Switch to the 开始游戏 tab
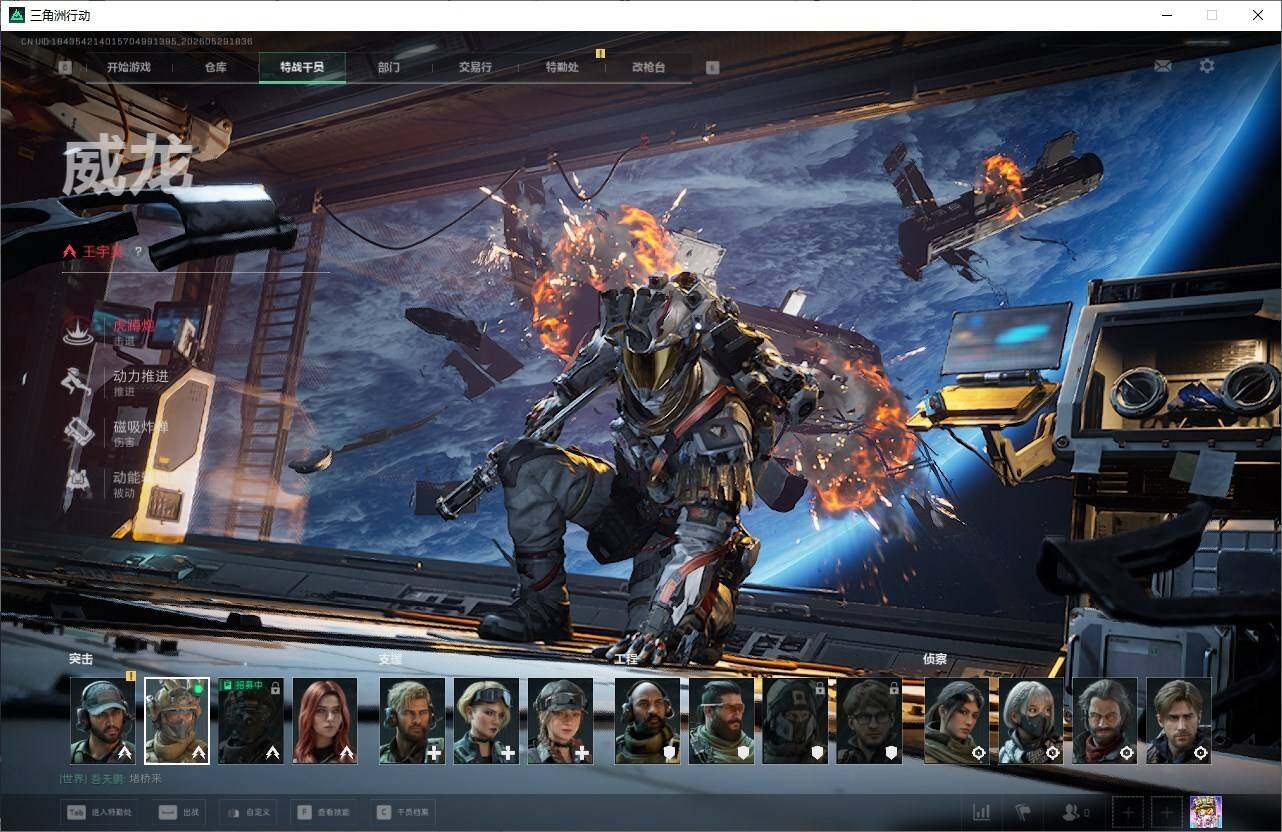1282x832 pixels. point(129,68)
